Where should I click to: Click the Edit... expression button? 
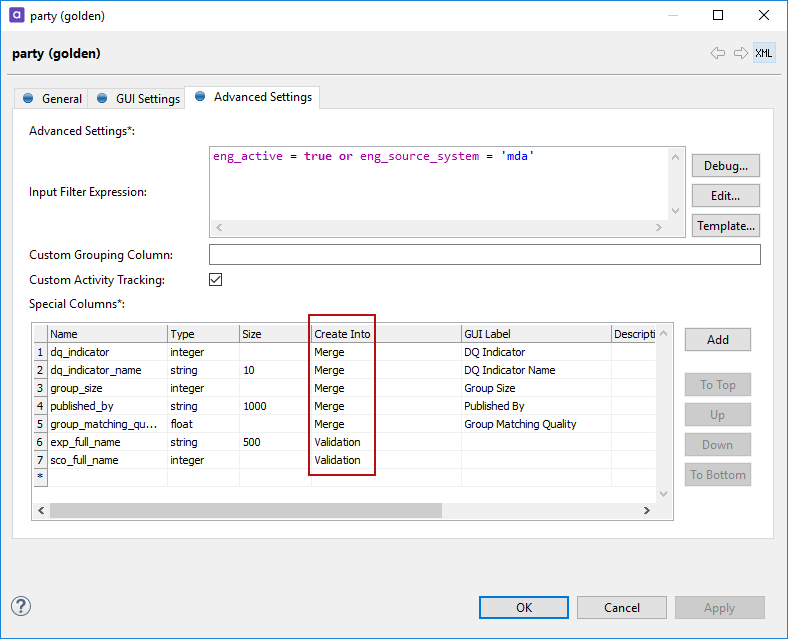[725, 195]
